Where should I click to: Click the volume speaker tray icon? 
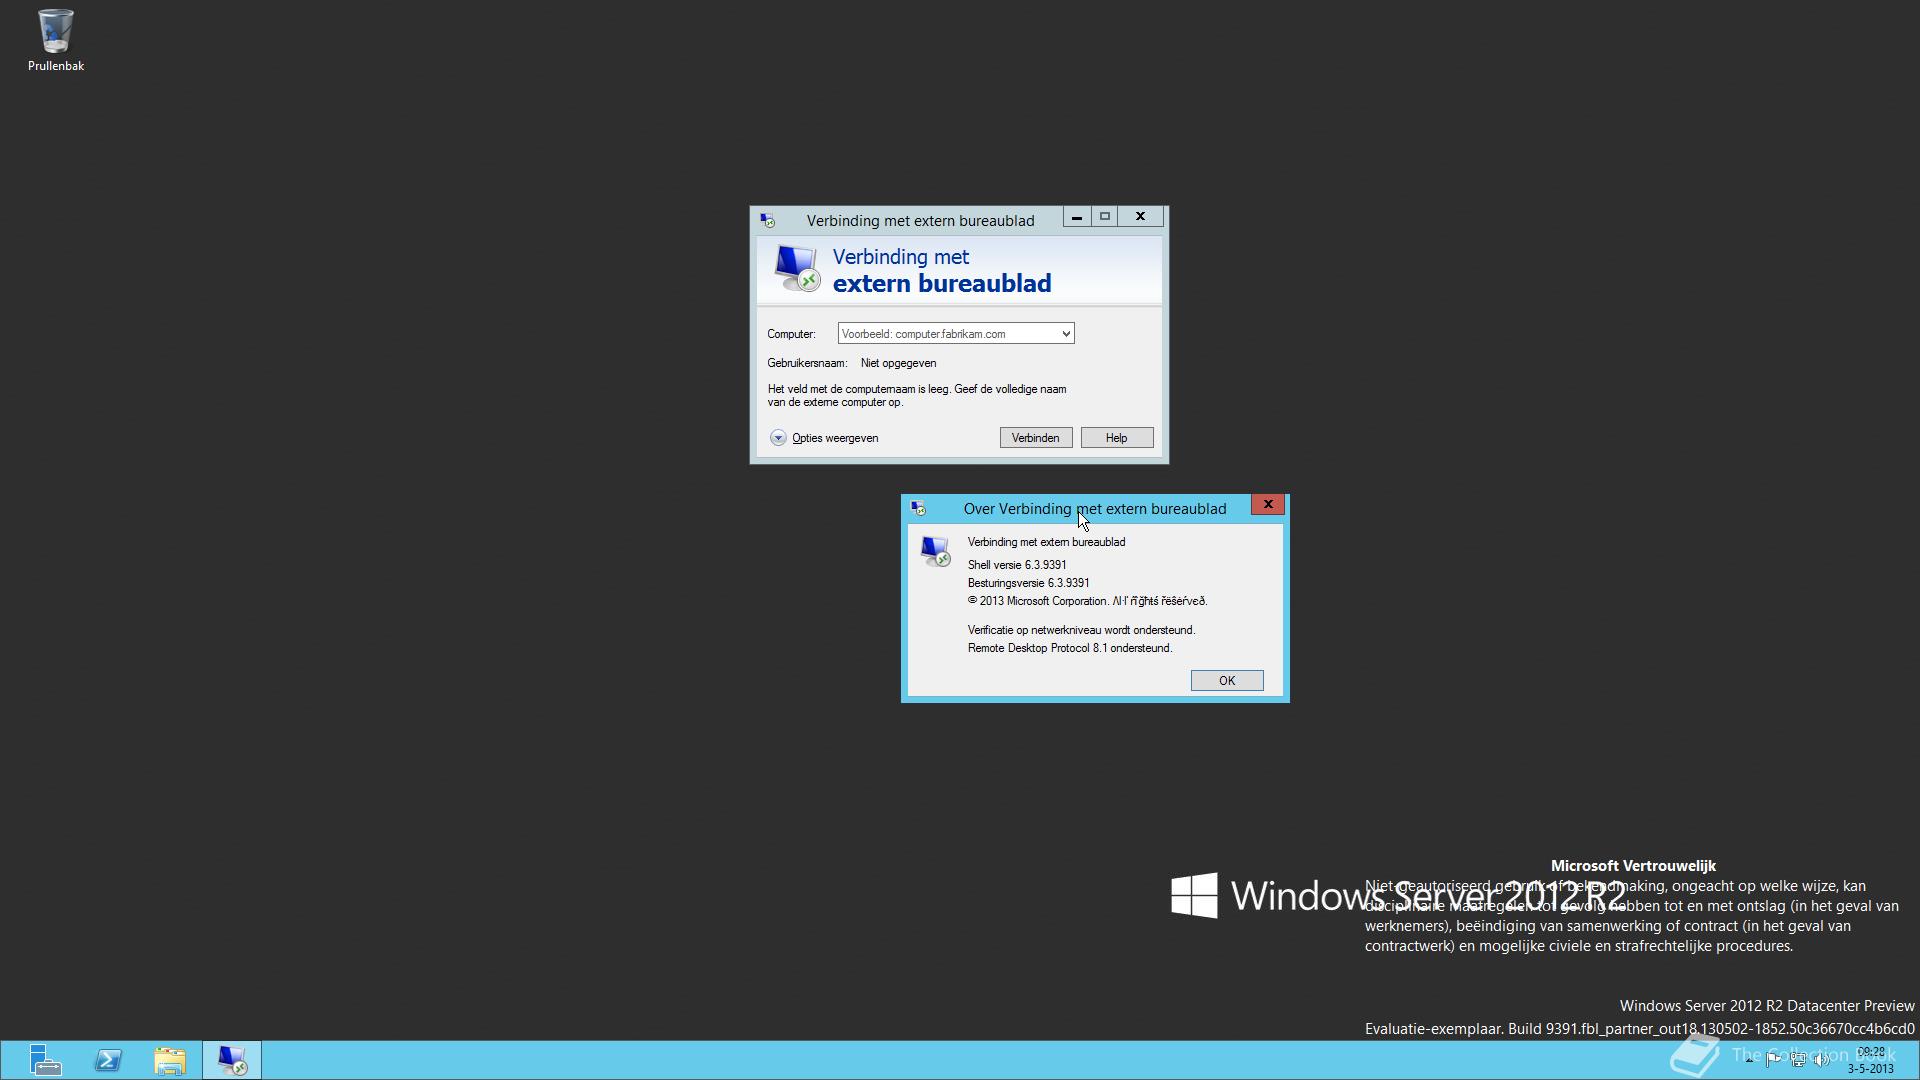pos(1821,1060)
